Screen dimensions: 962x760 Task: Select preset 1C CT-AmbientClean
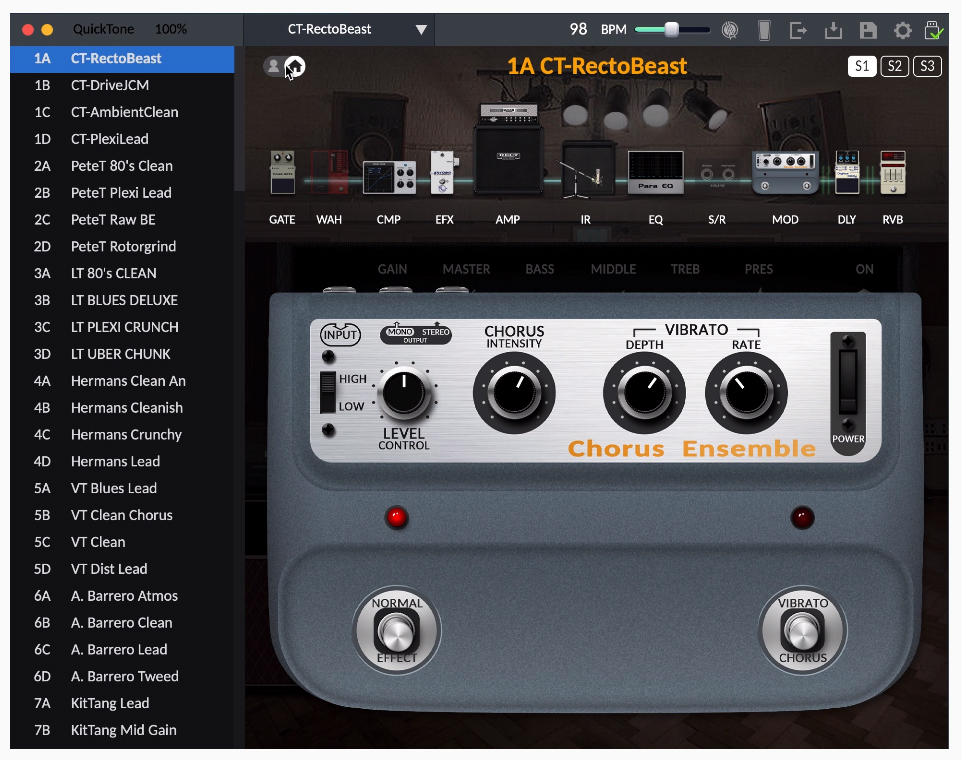122,112
